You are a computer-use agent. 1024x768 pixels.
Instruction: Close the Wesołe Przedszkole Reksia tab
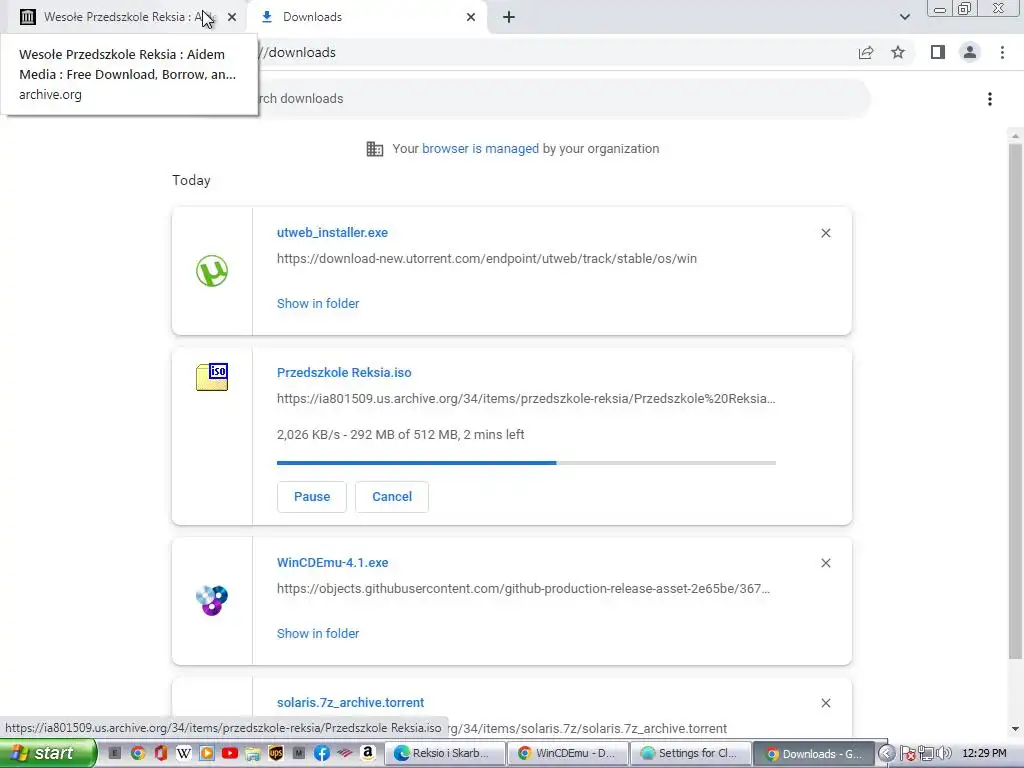tap(232, 17)
